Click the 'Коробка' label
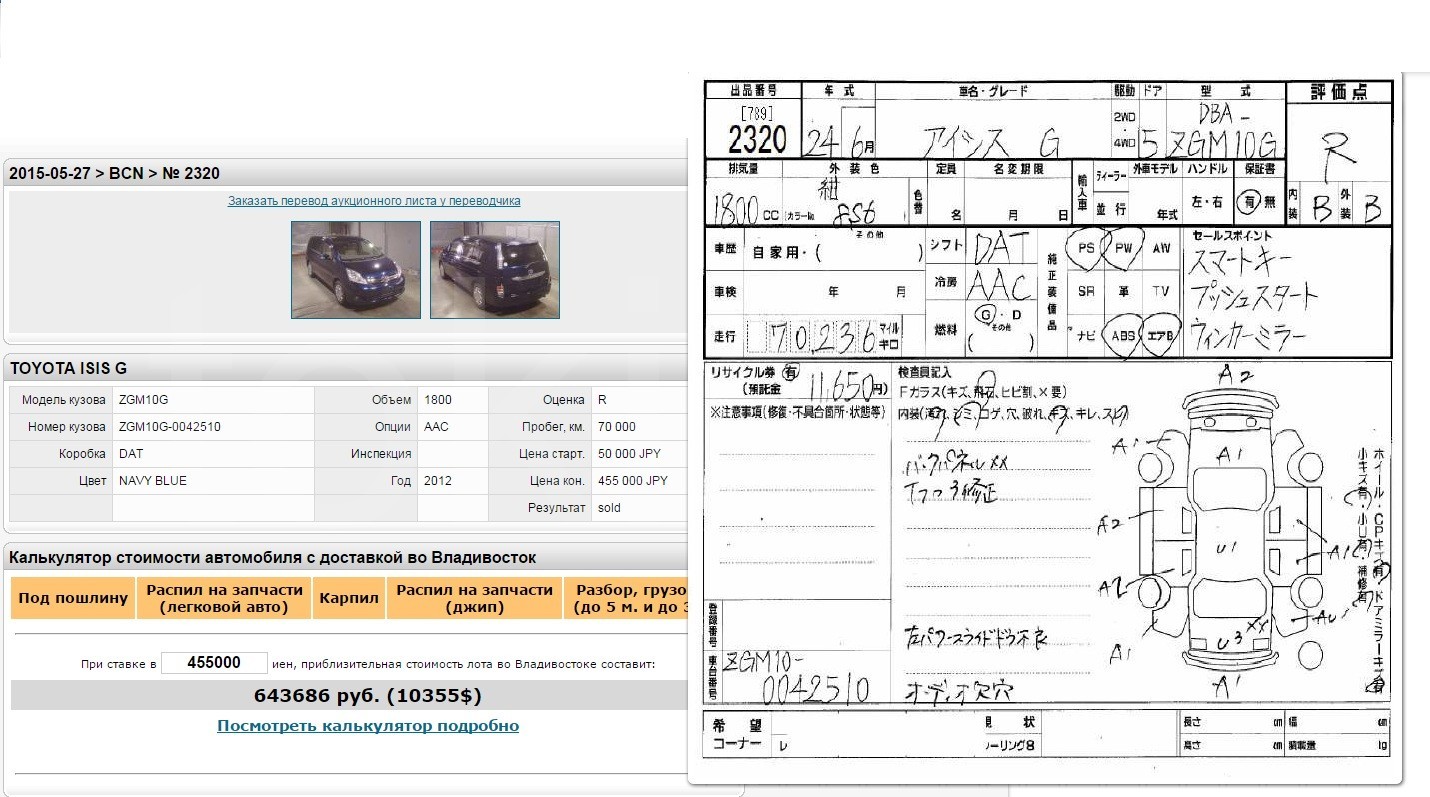This screenshot has height=797, width=1430. click(x=82, y=454)
